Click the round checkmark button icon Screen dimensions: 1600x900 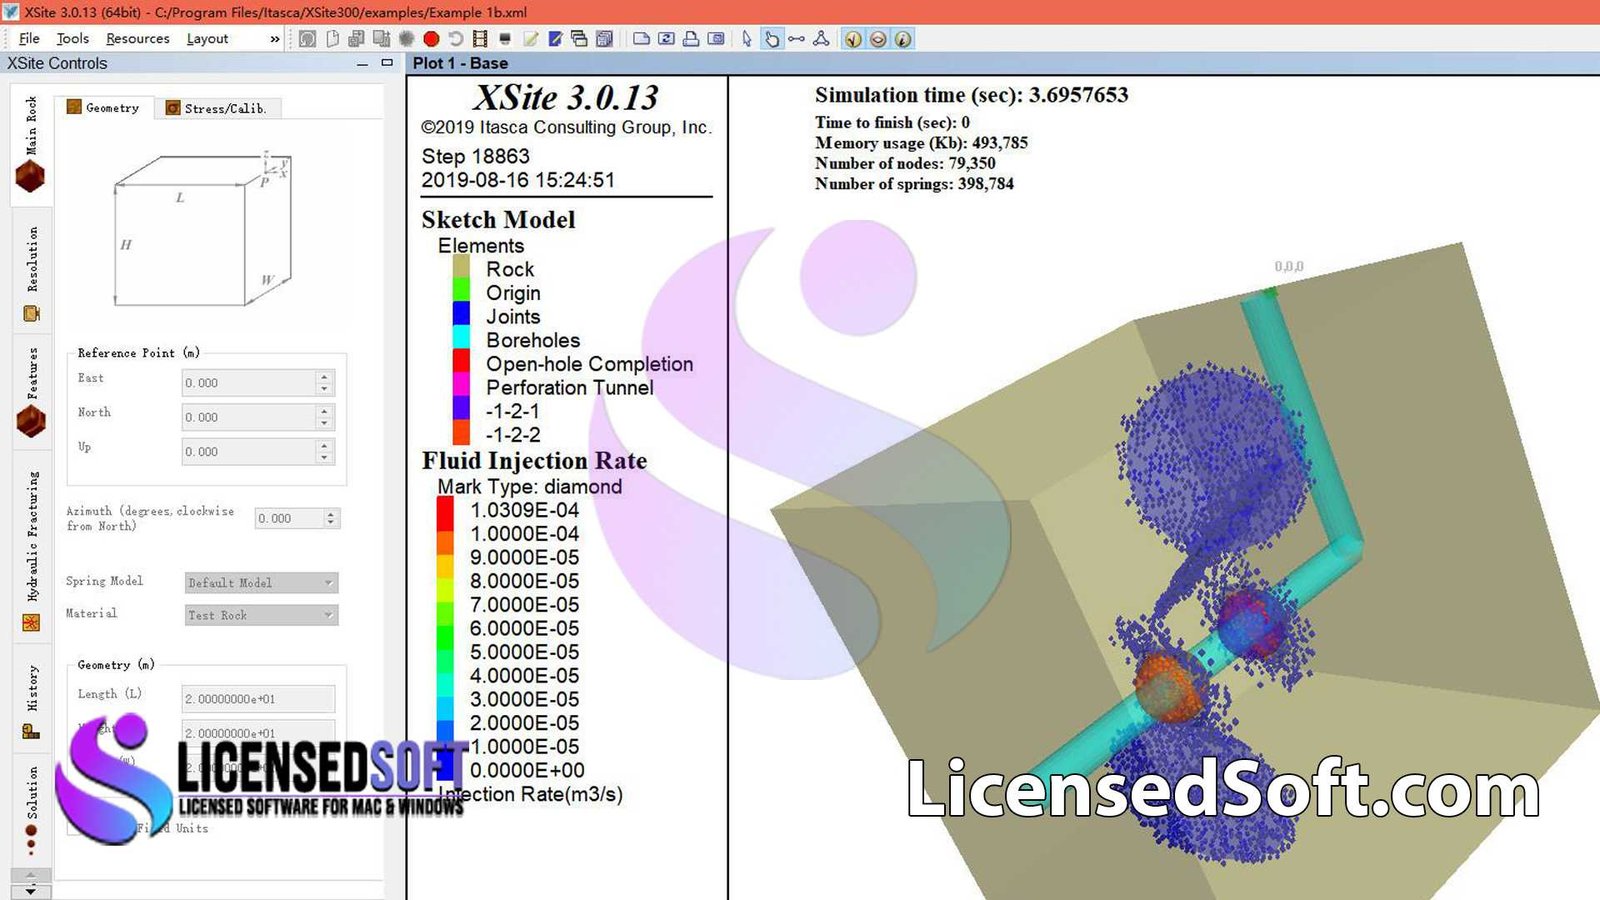853,39
